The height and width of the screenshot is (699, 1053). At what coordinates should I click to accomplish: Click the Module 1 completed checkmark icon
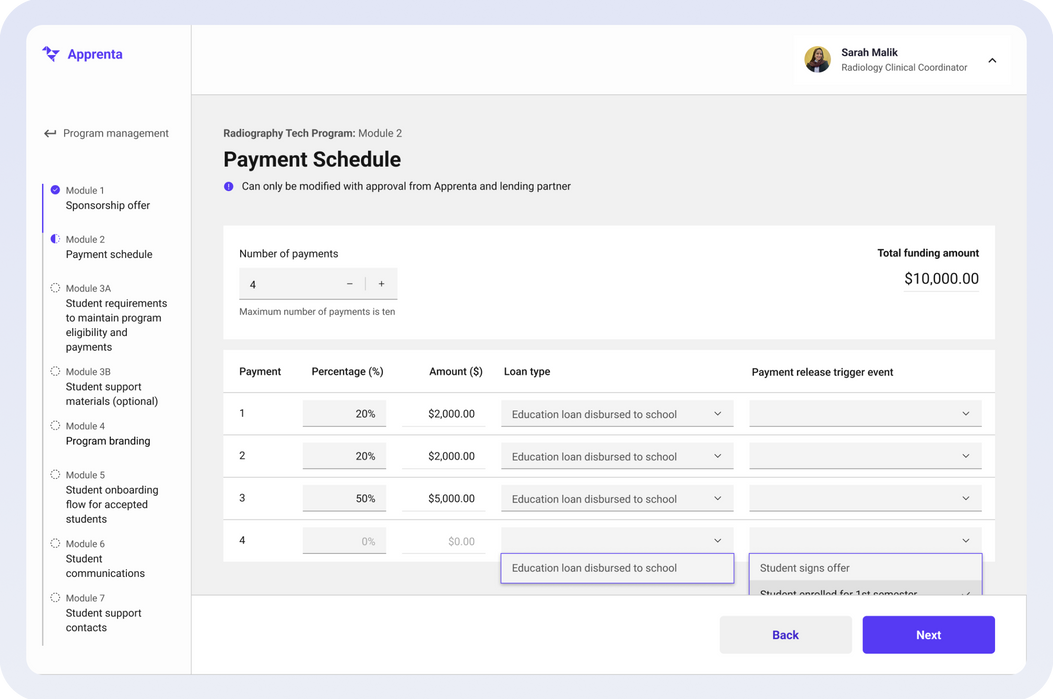[x=55, y=190]
